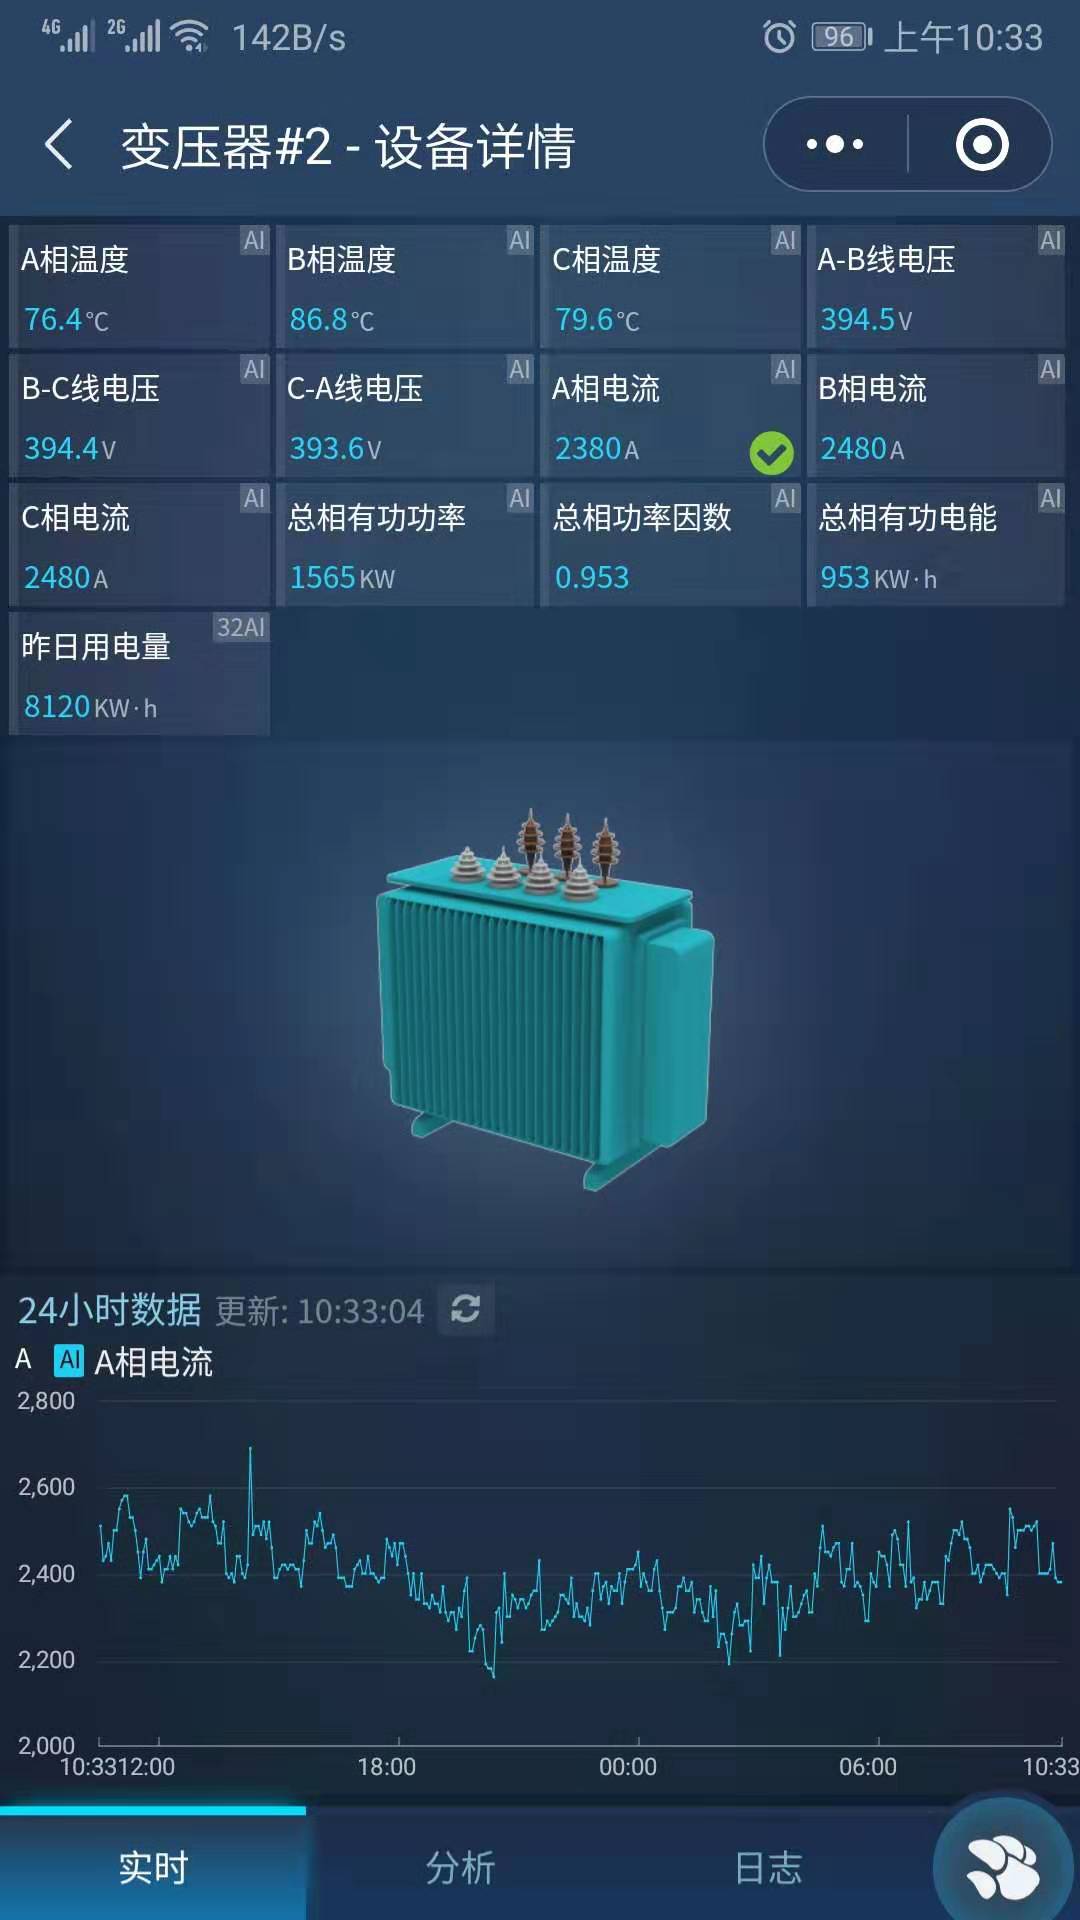Click the AI badge on A相温度 tile

click(254, 240)
